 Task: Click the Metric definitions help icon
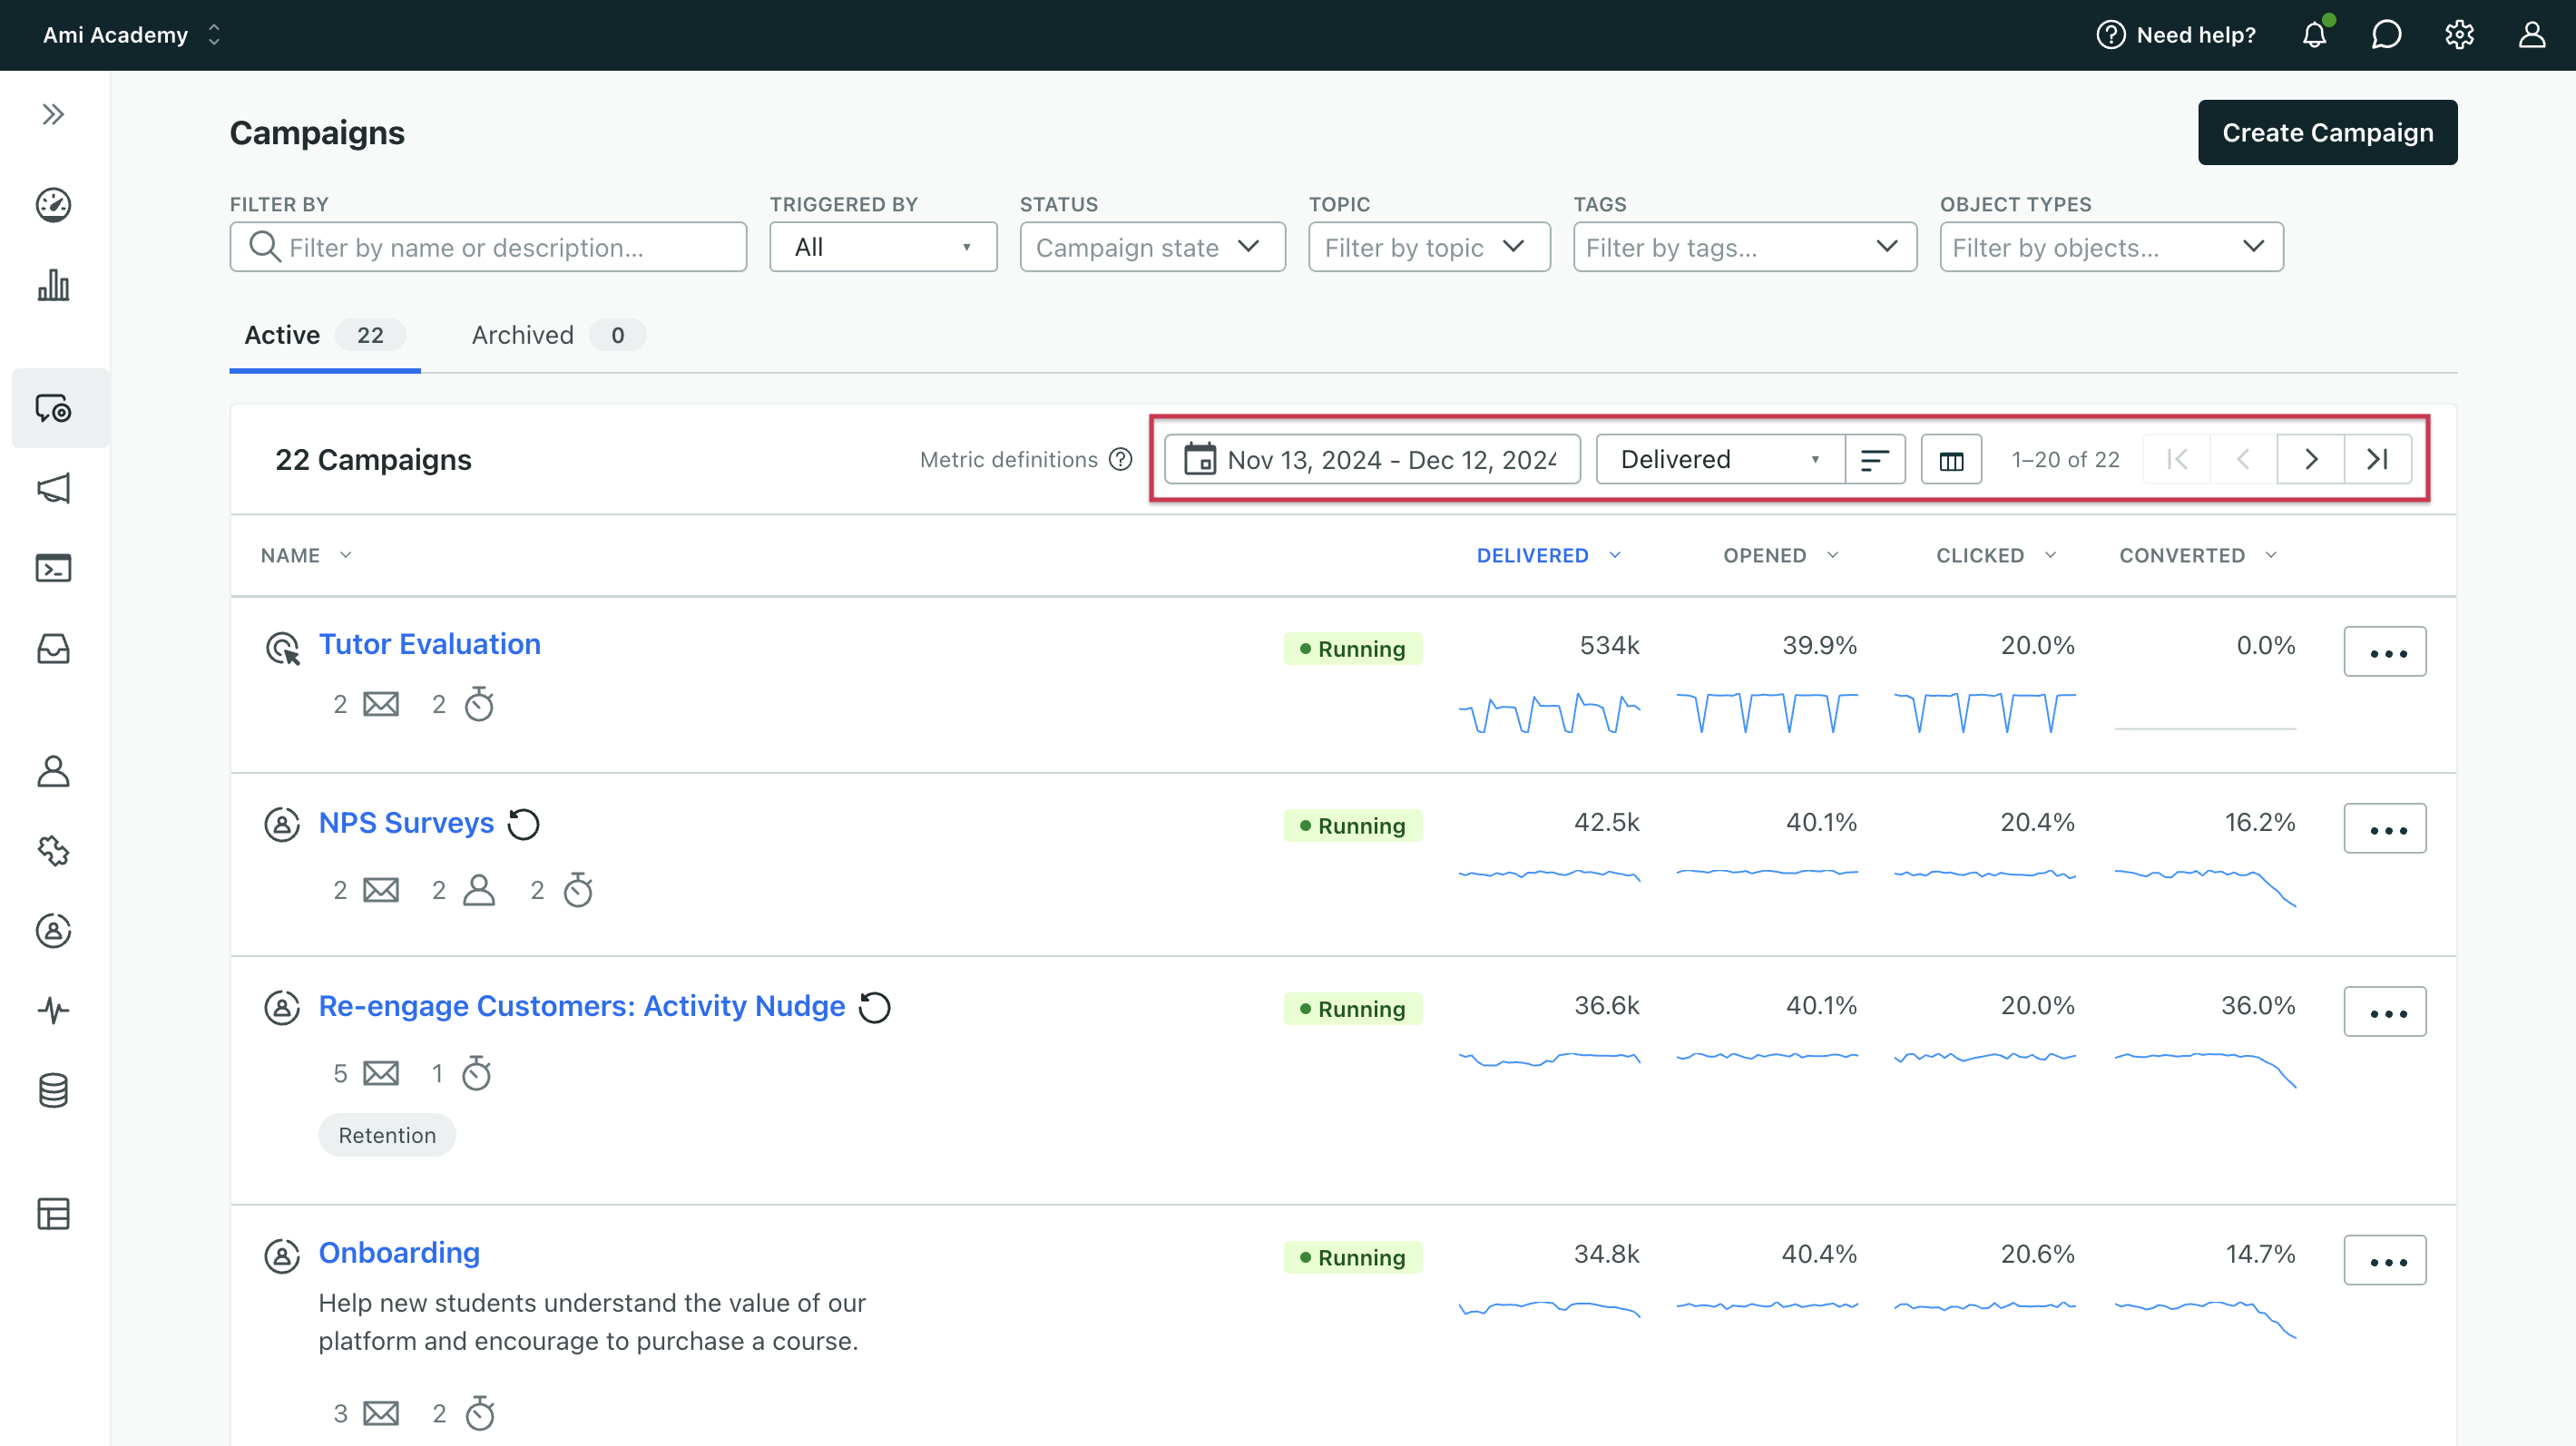tap(1121, 459)
